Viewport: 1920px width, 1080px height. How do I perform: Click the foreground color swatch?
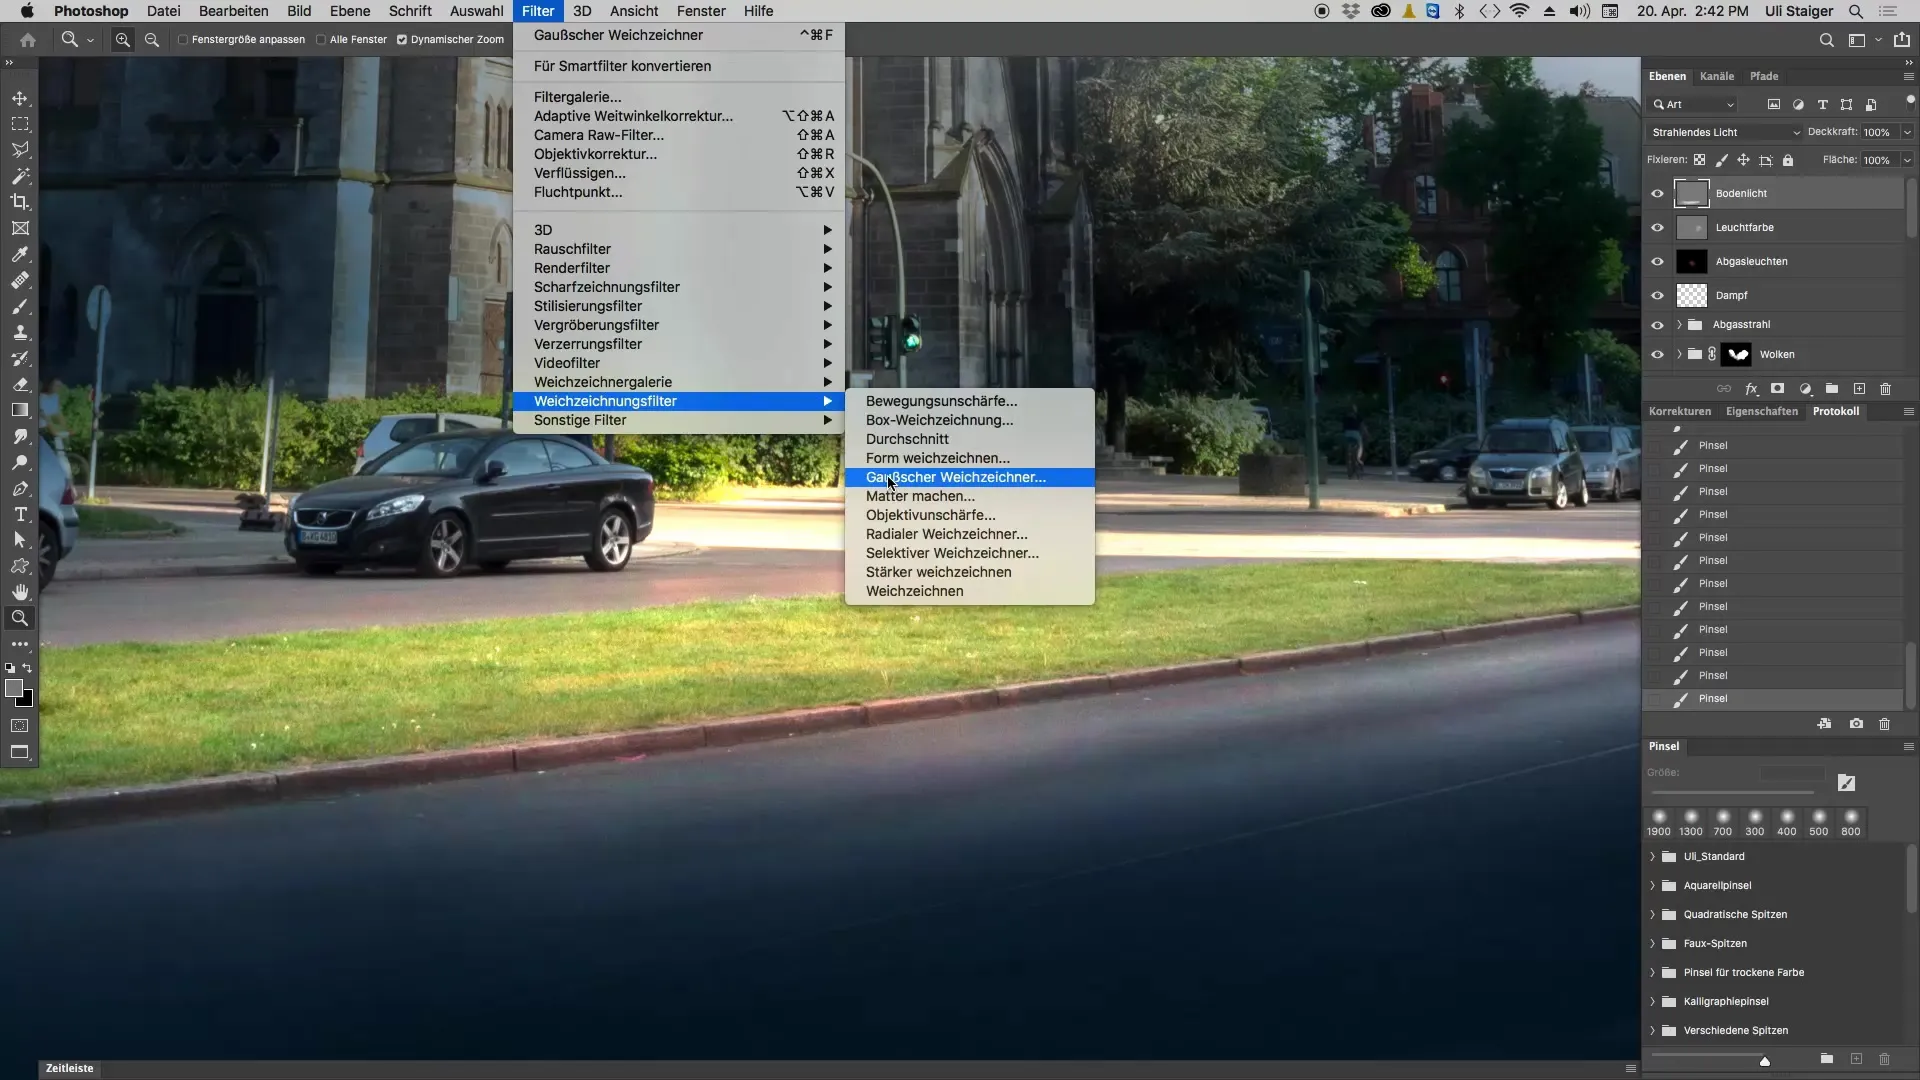[14, 688]
